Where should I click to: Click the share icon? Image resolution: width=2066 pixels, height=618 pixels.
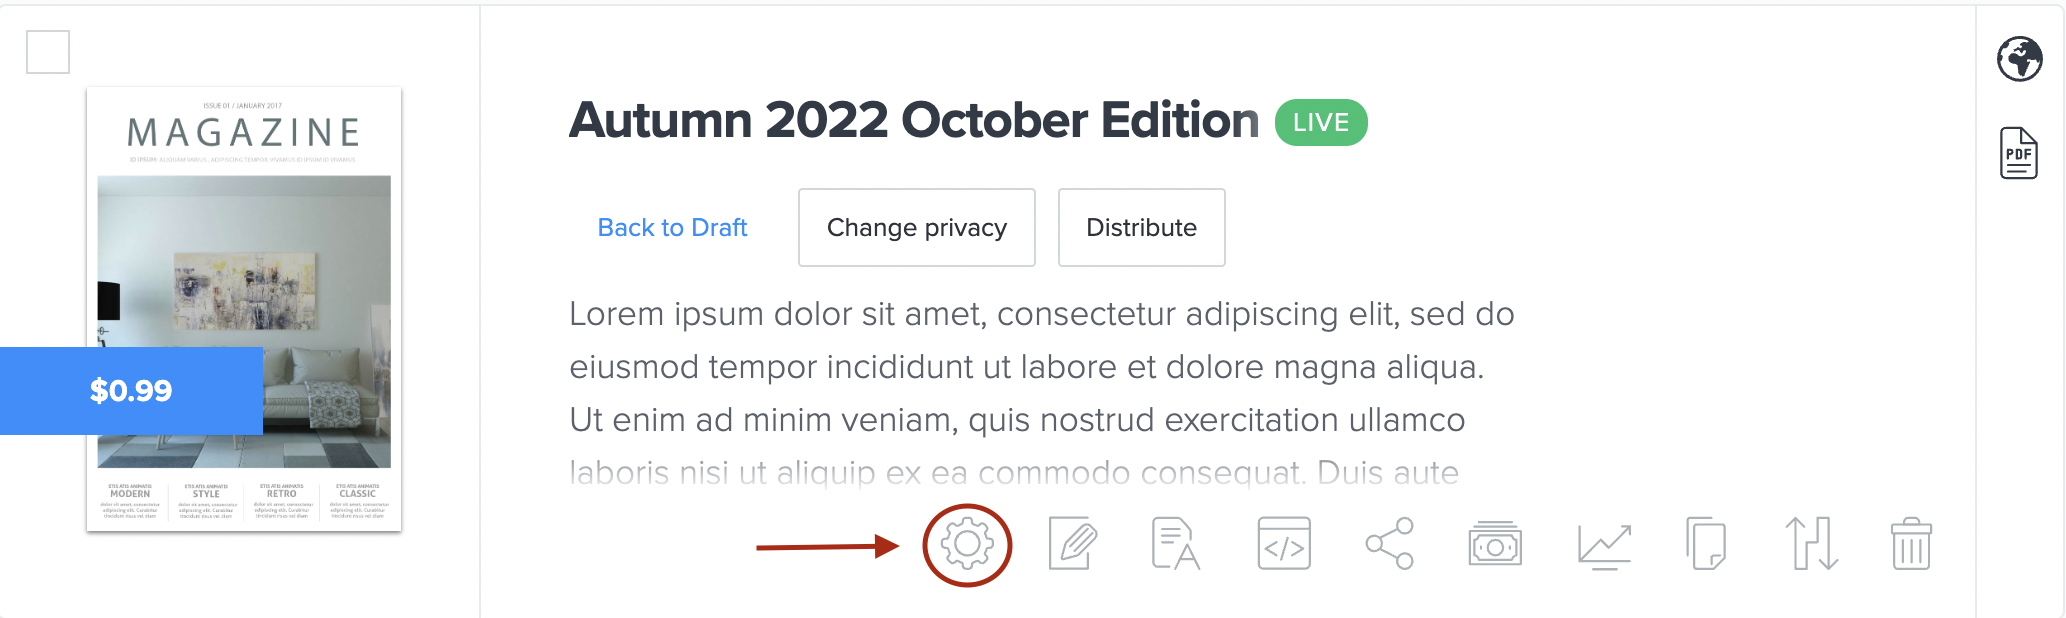pyautogui.click(x=1390, y=545)
